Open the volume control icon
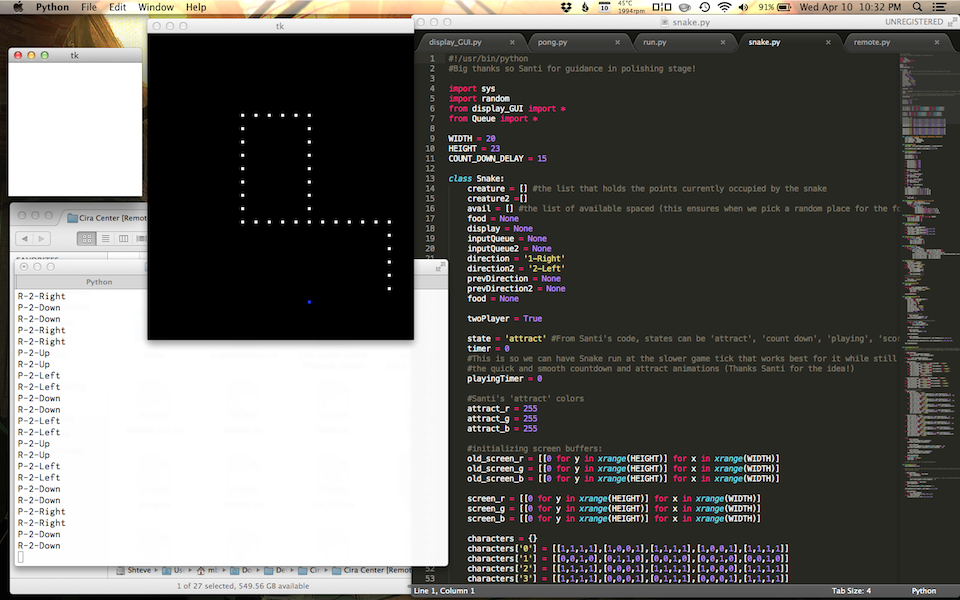960x600 pixels. pos(743,7)
